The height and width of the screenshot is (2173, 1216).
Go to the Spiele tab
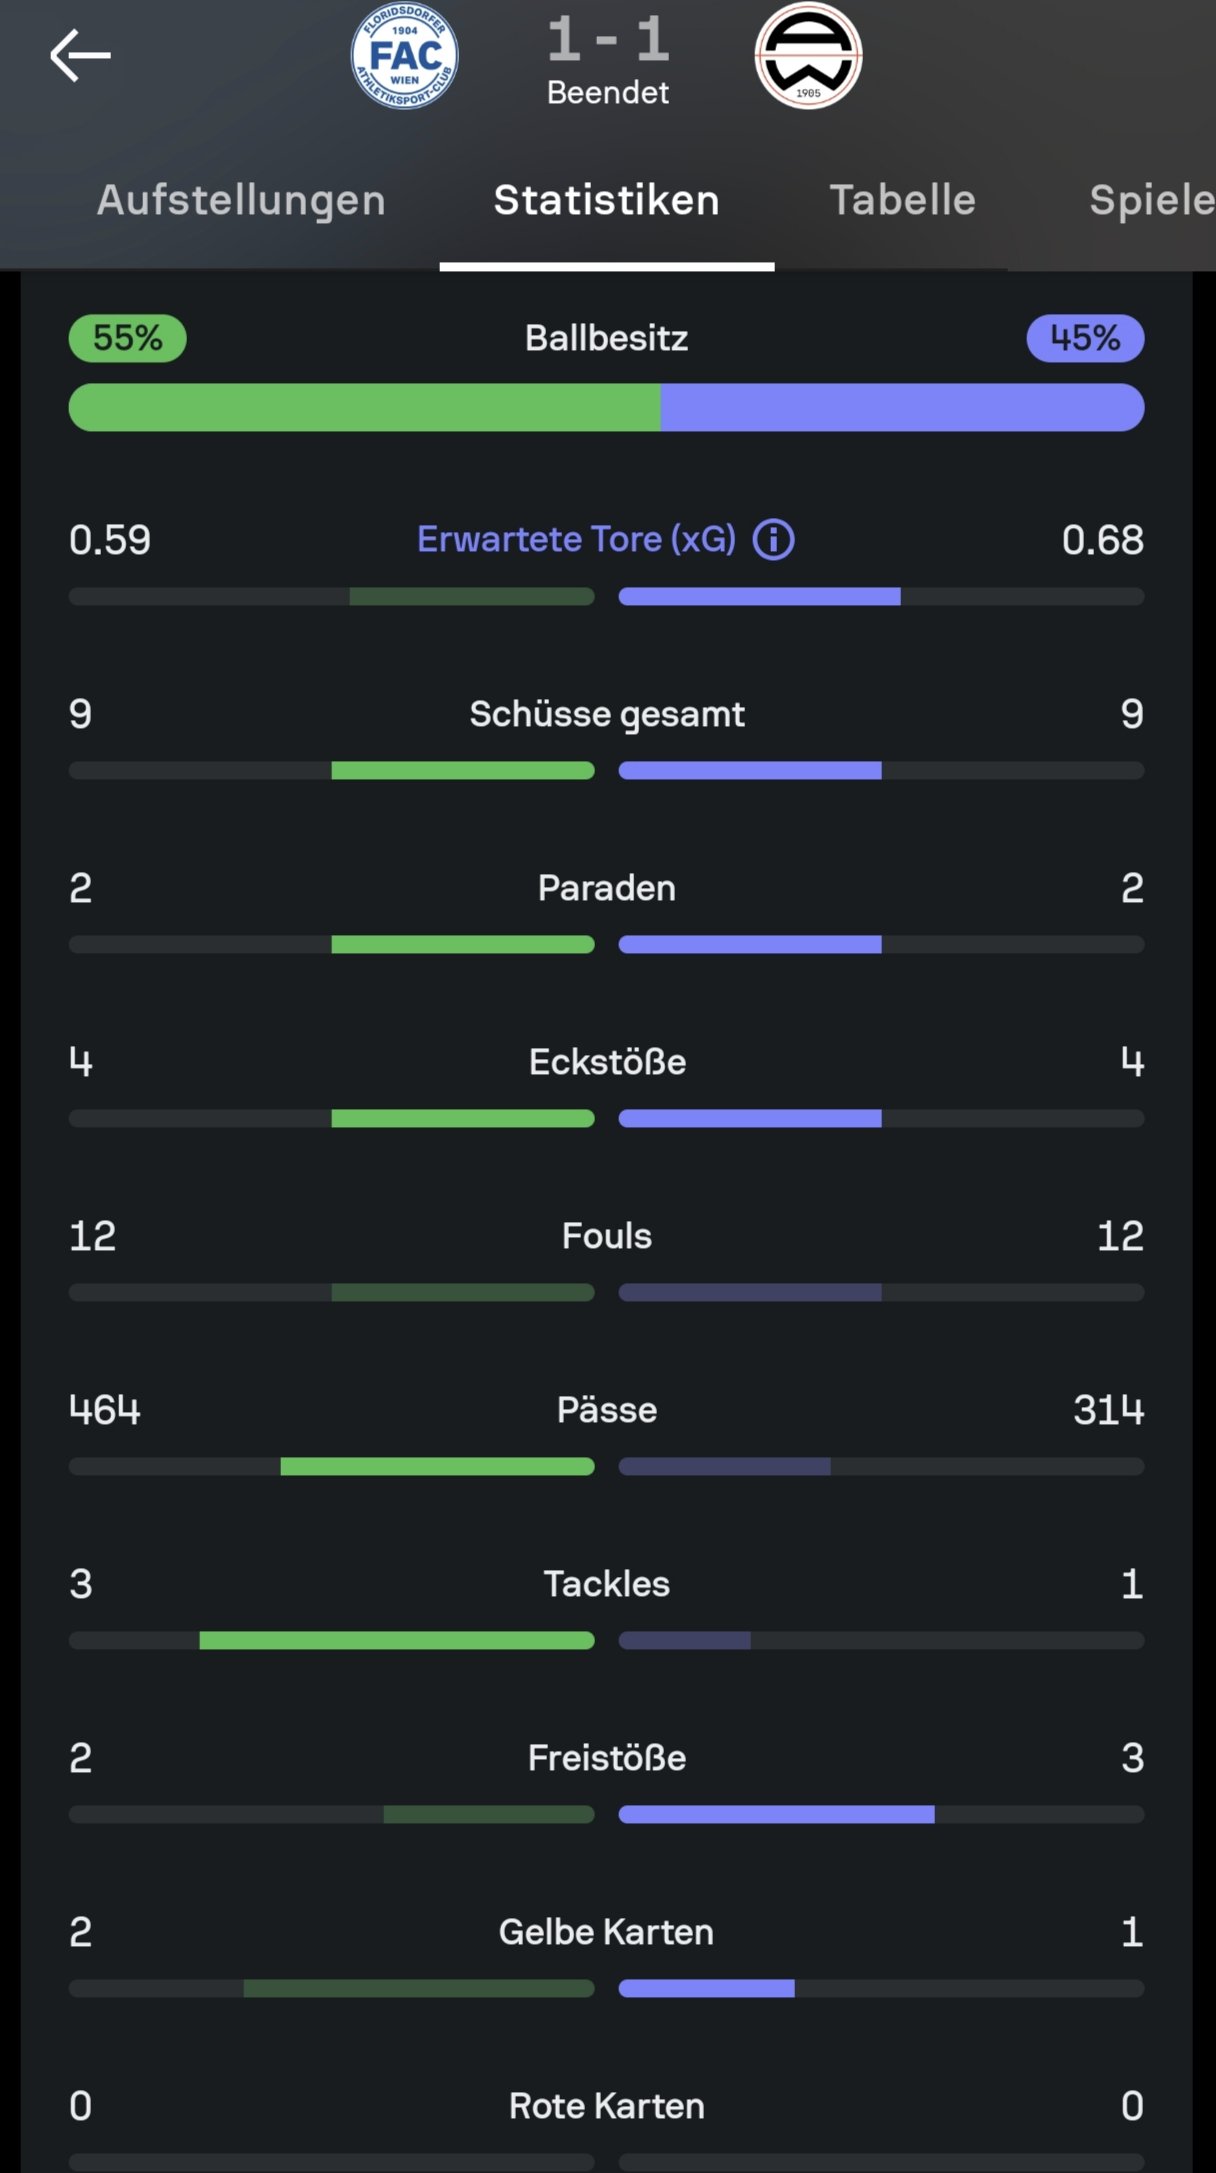(x=1150, y=200)
